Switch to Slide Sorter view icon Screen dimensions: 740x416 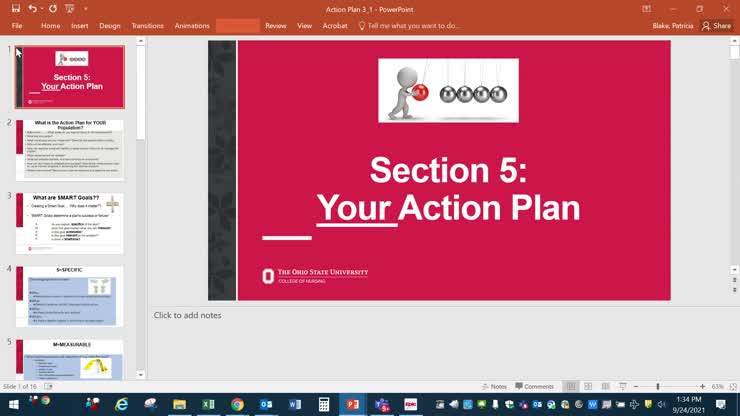point(588,386)
